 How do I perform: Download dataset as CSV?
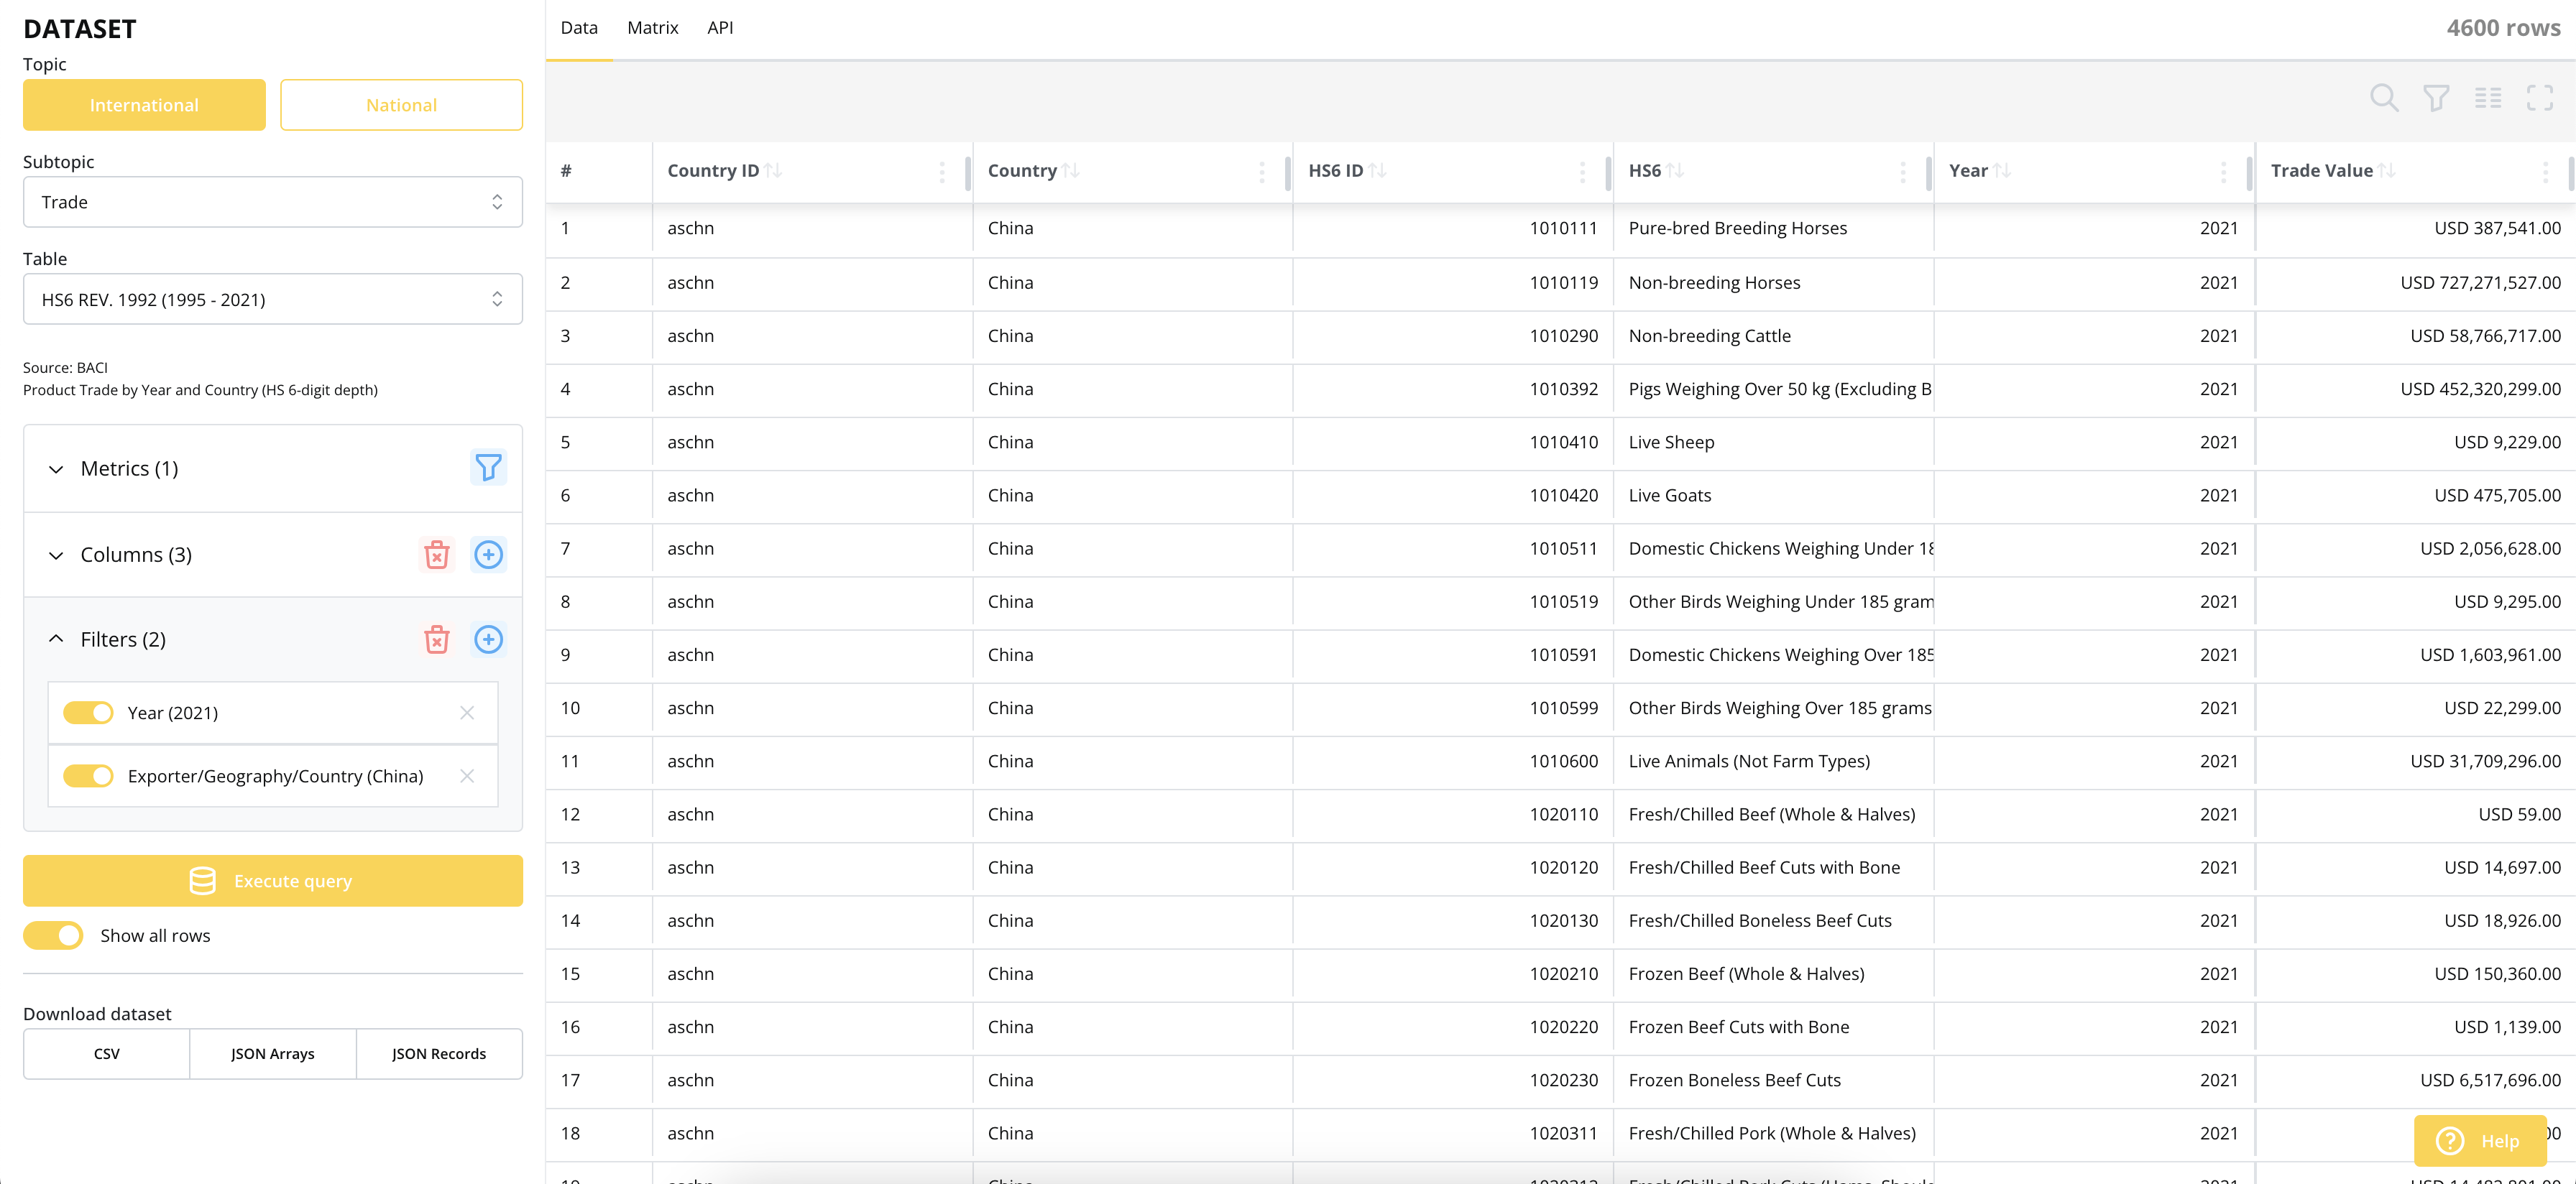106,1054
